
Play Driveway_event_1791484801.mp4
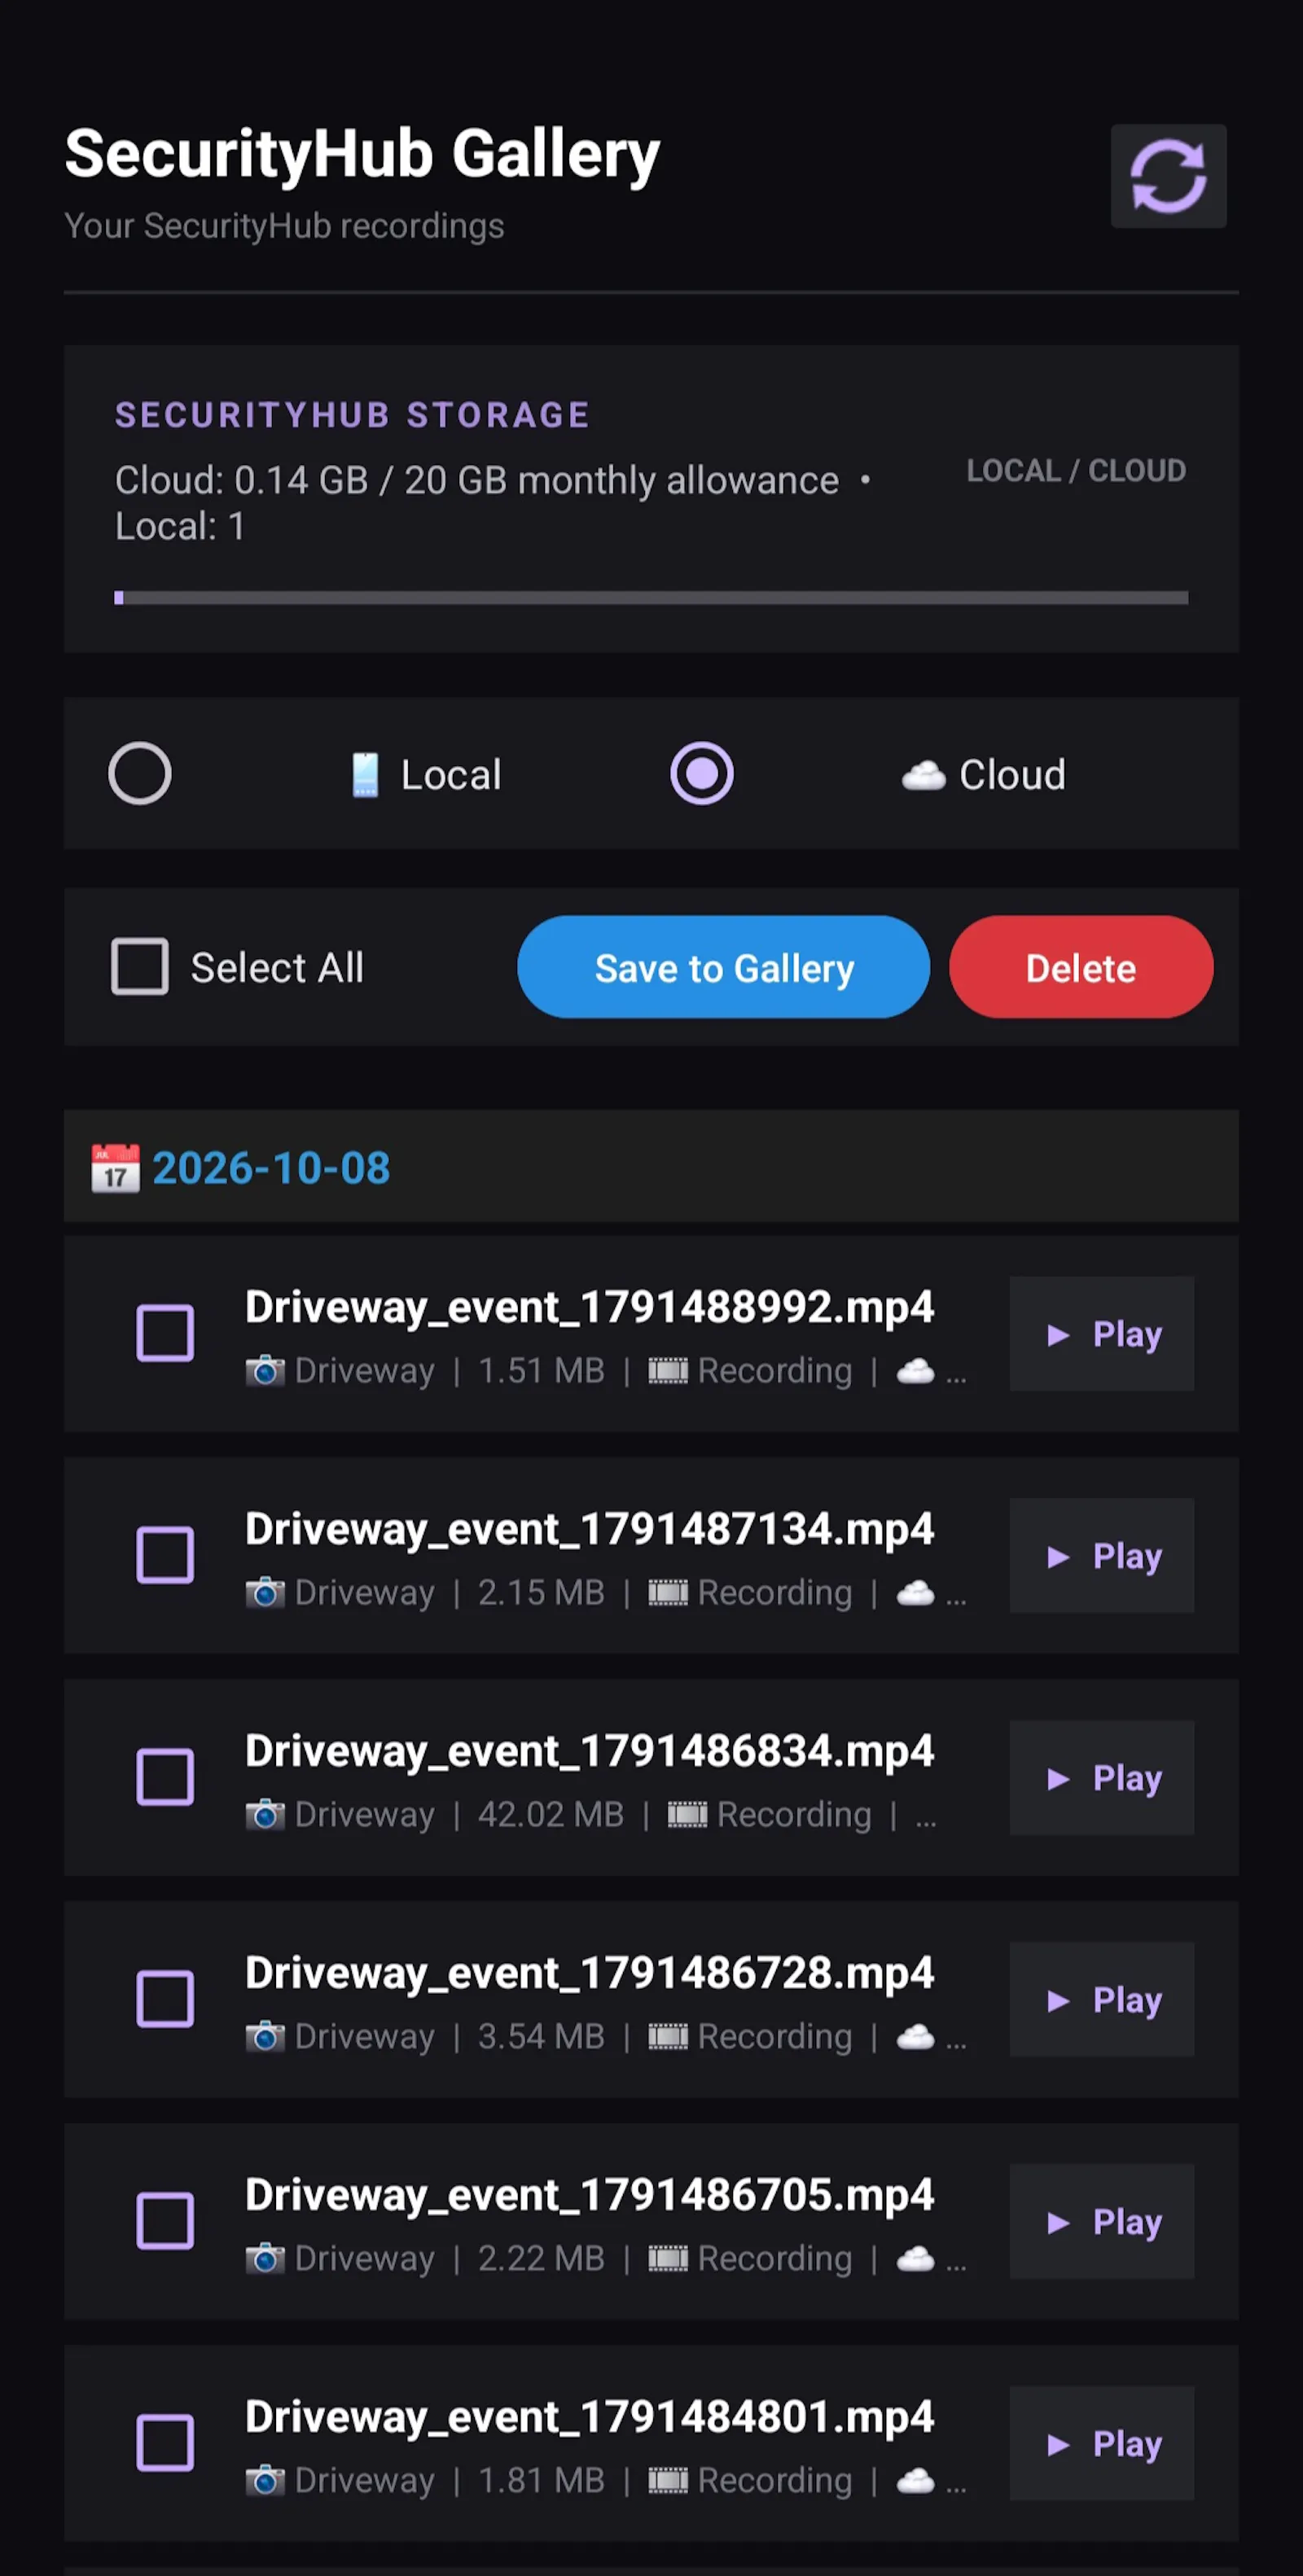coord(1102,2443)
